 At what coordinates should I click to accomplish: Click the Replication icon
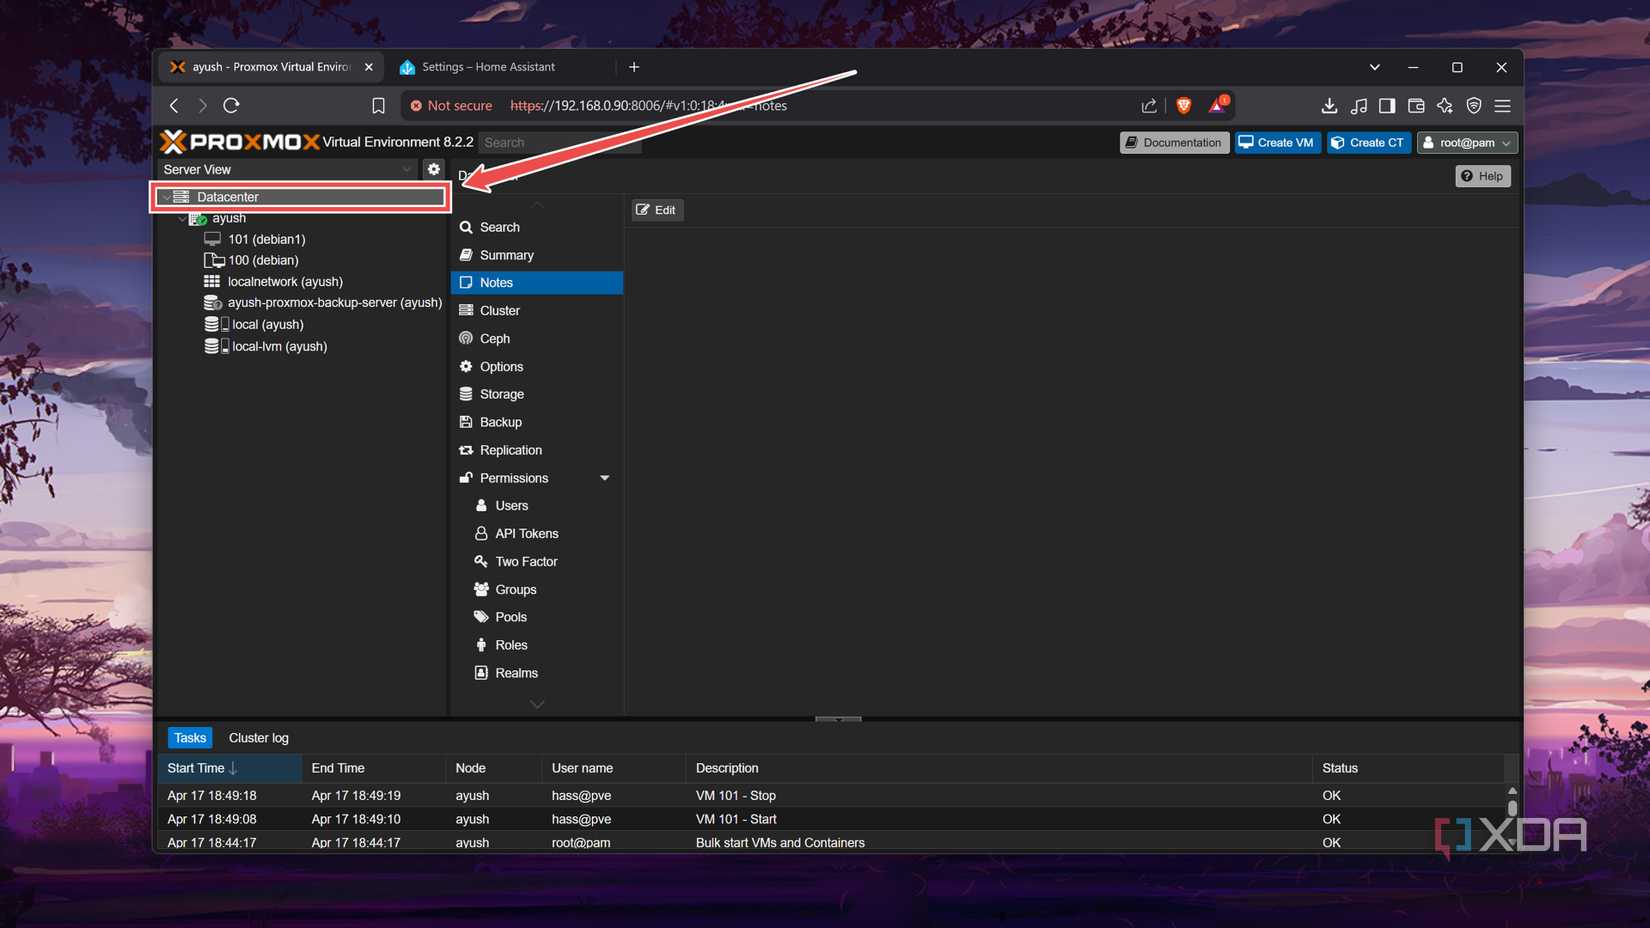pyautogui.click(x=466, y=450)
